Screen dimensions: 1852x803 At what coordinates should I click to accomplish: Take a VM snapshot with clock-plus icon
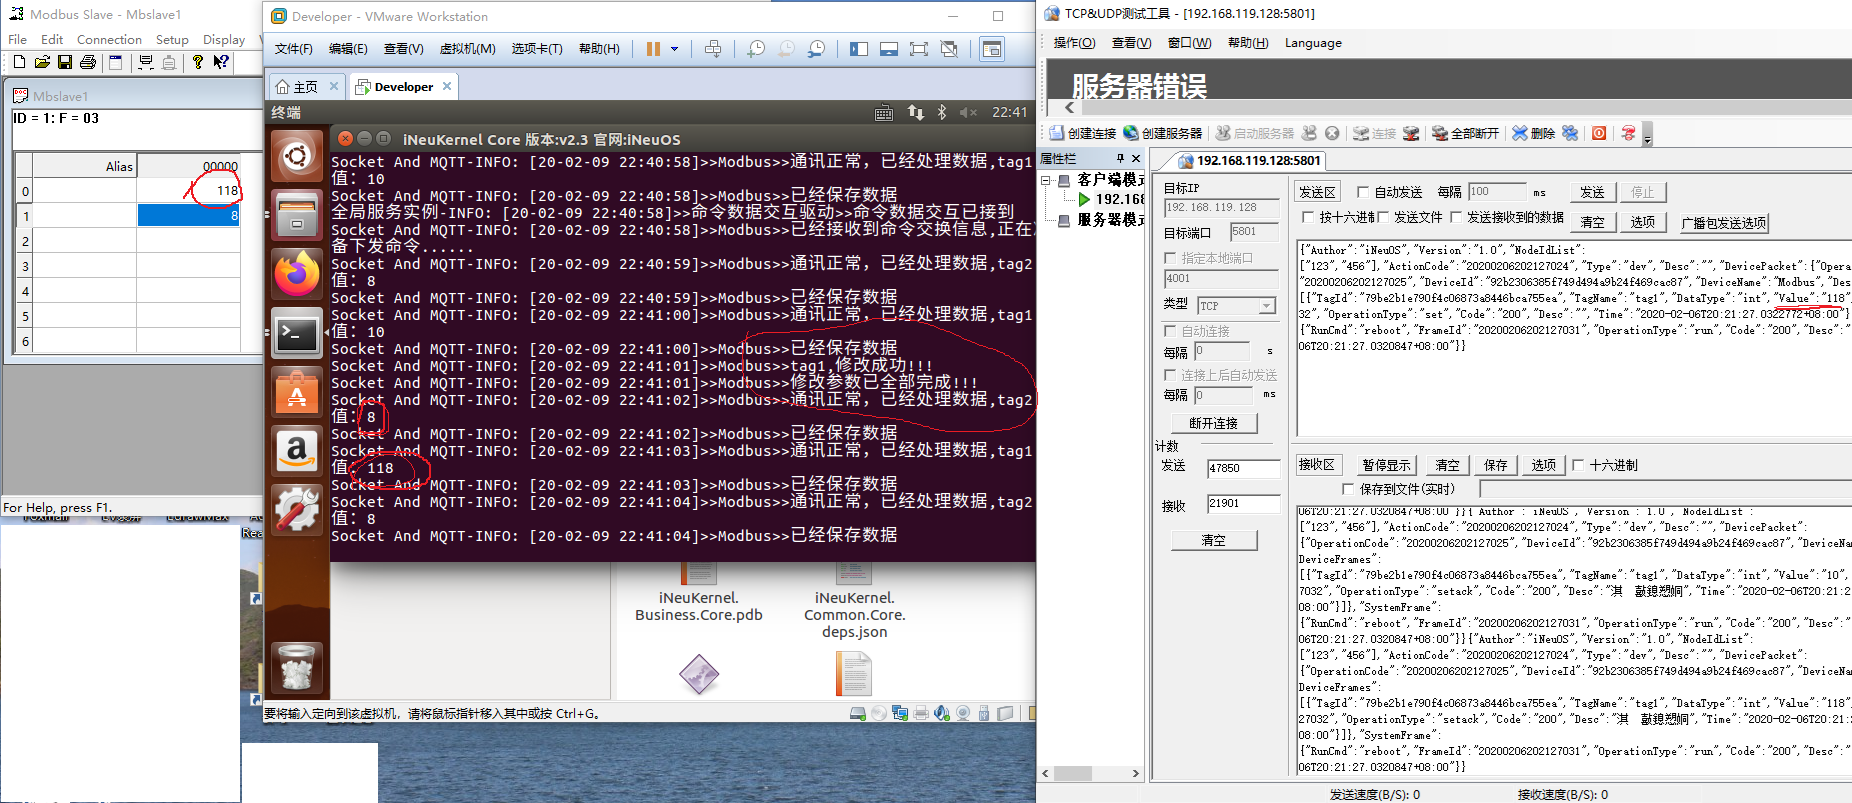(x=756, y=48)
